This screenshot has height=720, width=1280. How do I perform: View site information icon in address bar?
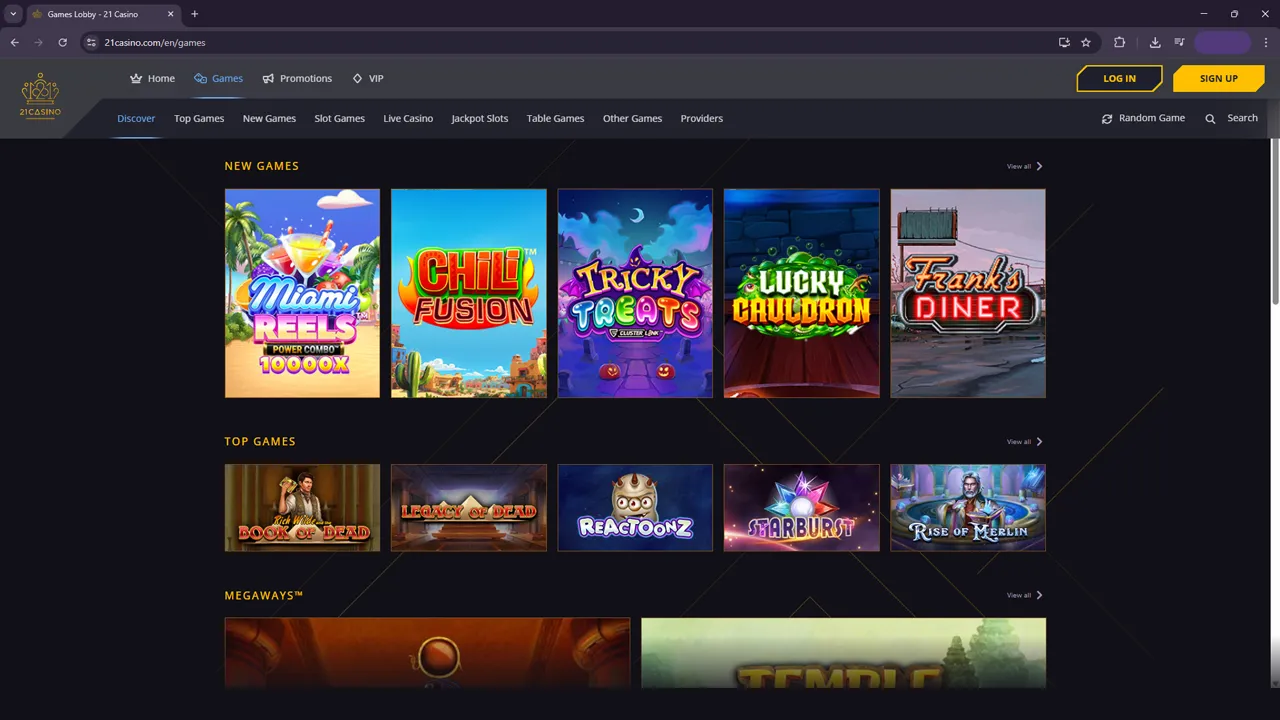91,43
